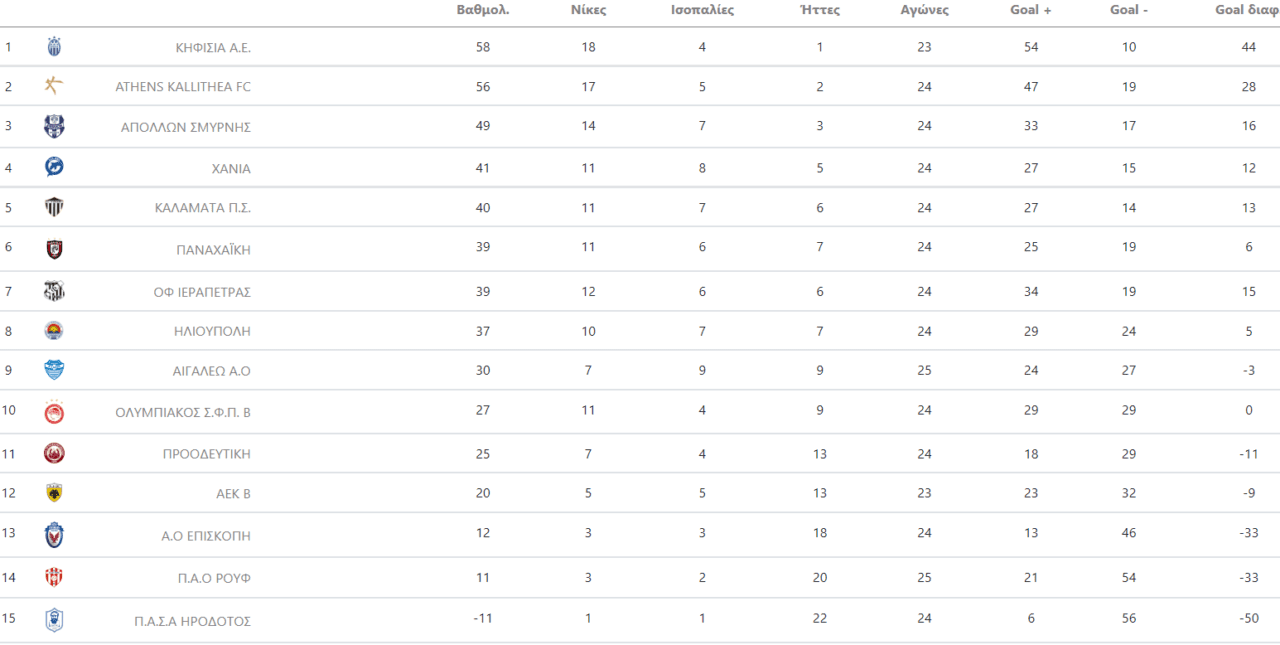
Task: Click the ΟΦ ΙΕΡΑΠΕΤΡΑΣ team crest
Action: click(54, 291)
